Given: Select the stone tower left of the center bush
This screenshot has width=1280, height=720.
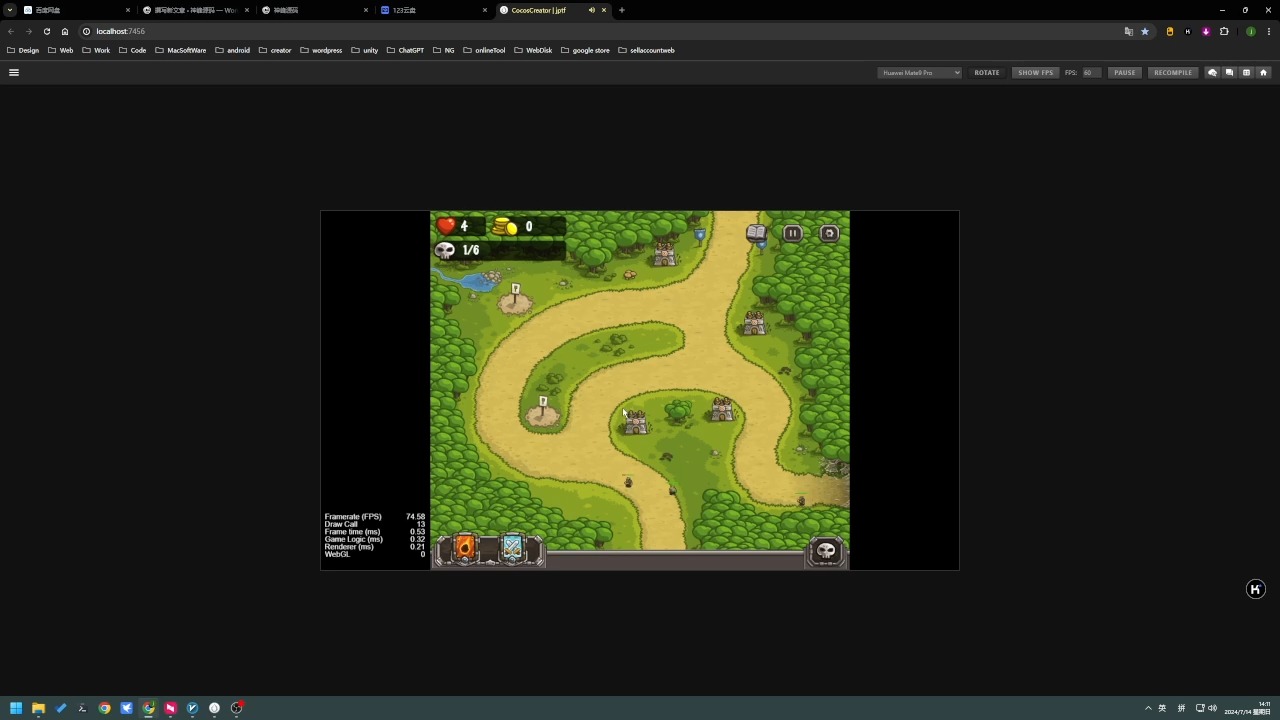Looking at the screenshot, I should [x=635, y=422].
